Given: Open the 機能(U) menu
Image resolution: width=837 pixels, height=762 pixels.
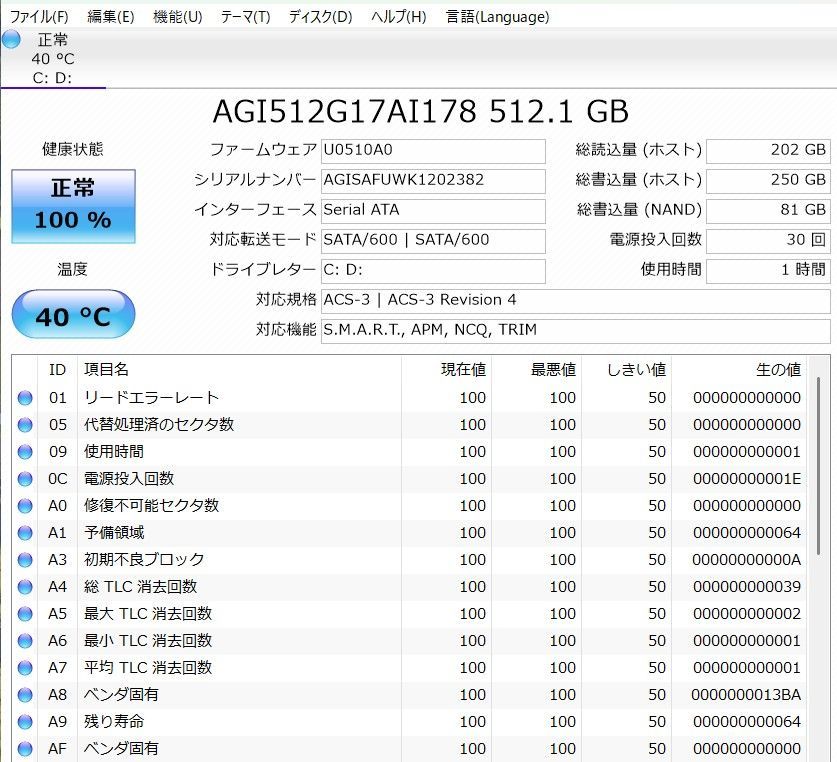Looking at the screenshot, I should [177, 17].
